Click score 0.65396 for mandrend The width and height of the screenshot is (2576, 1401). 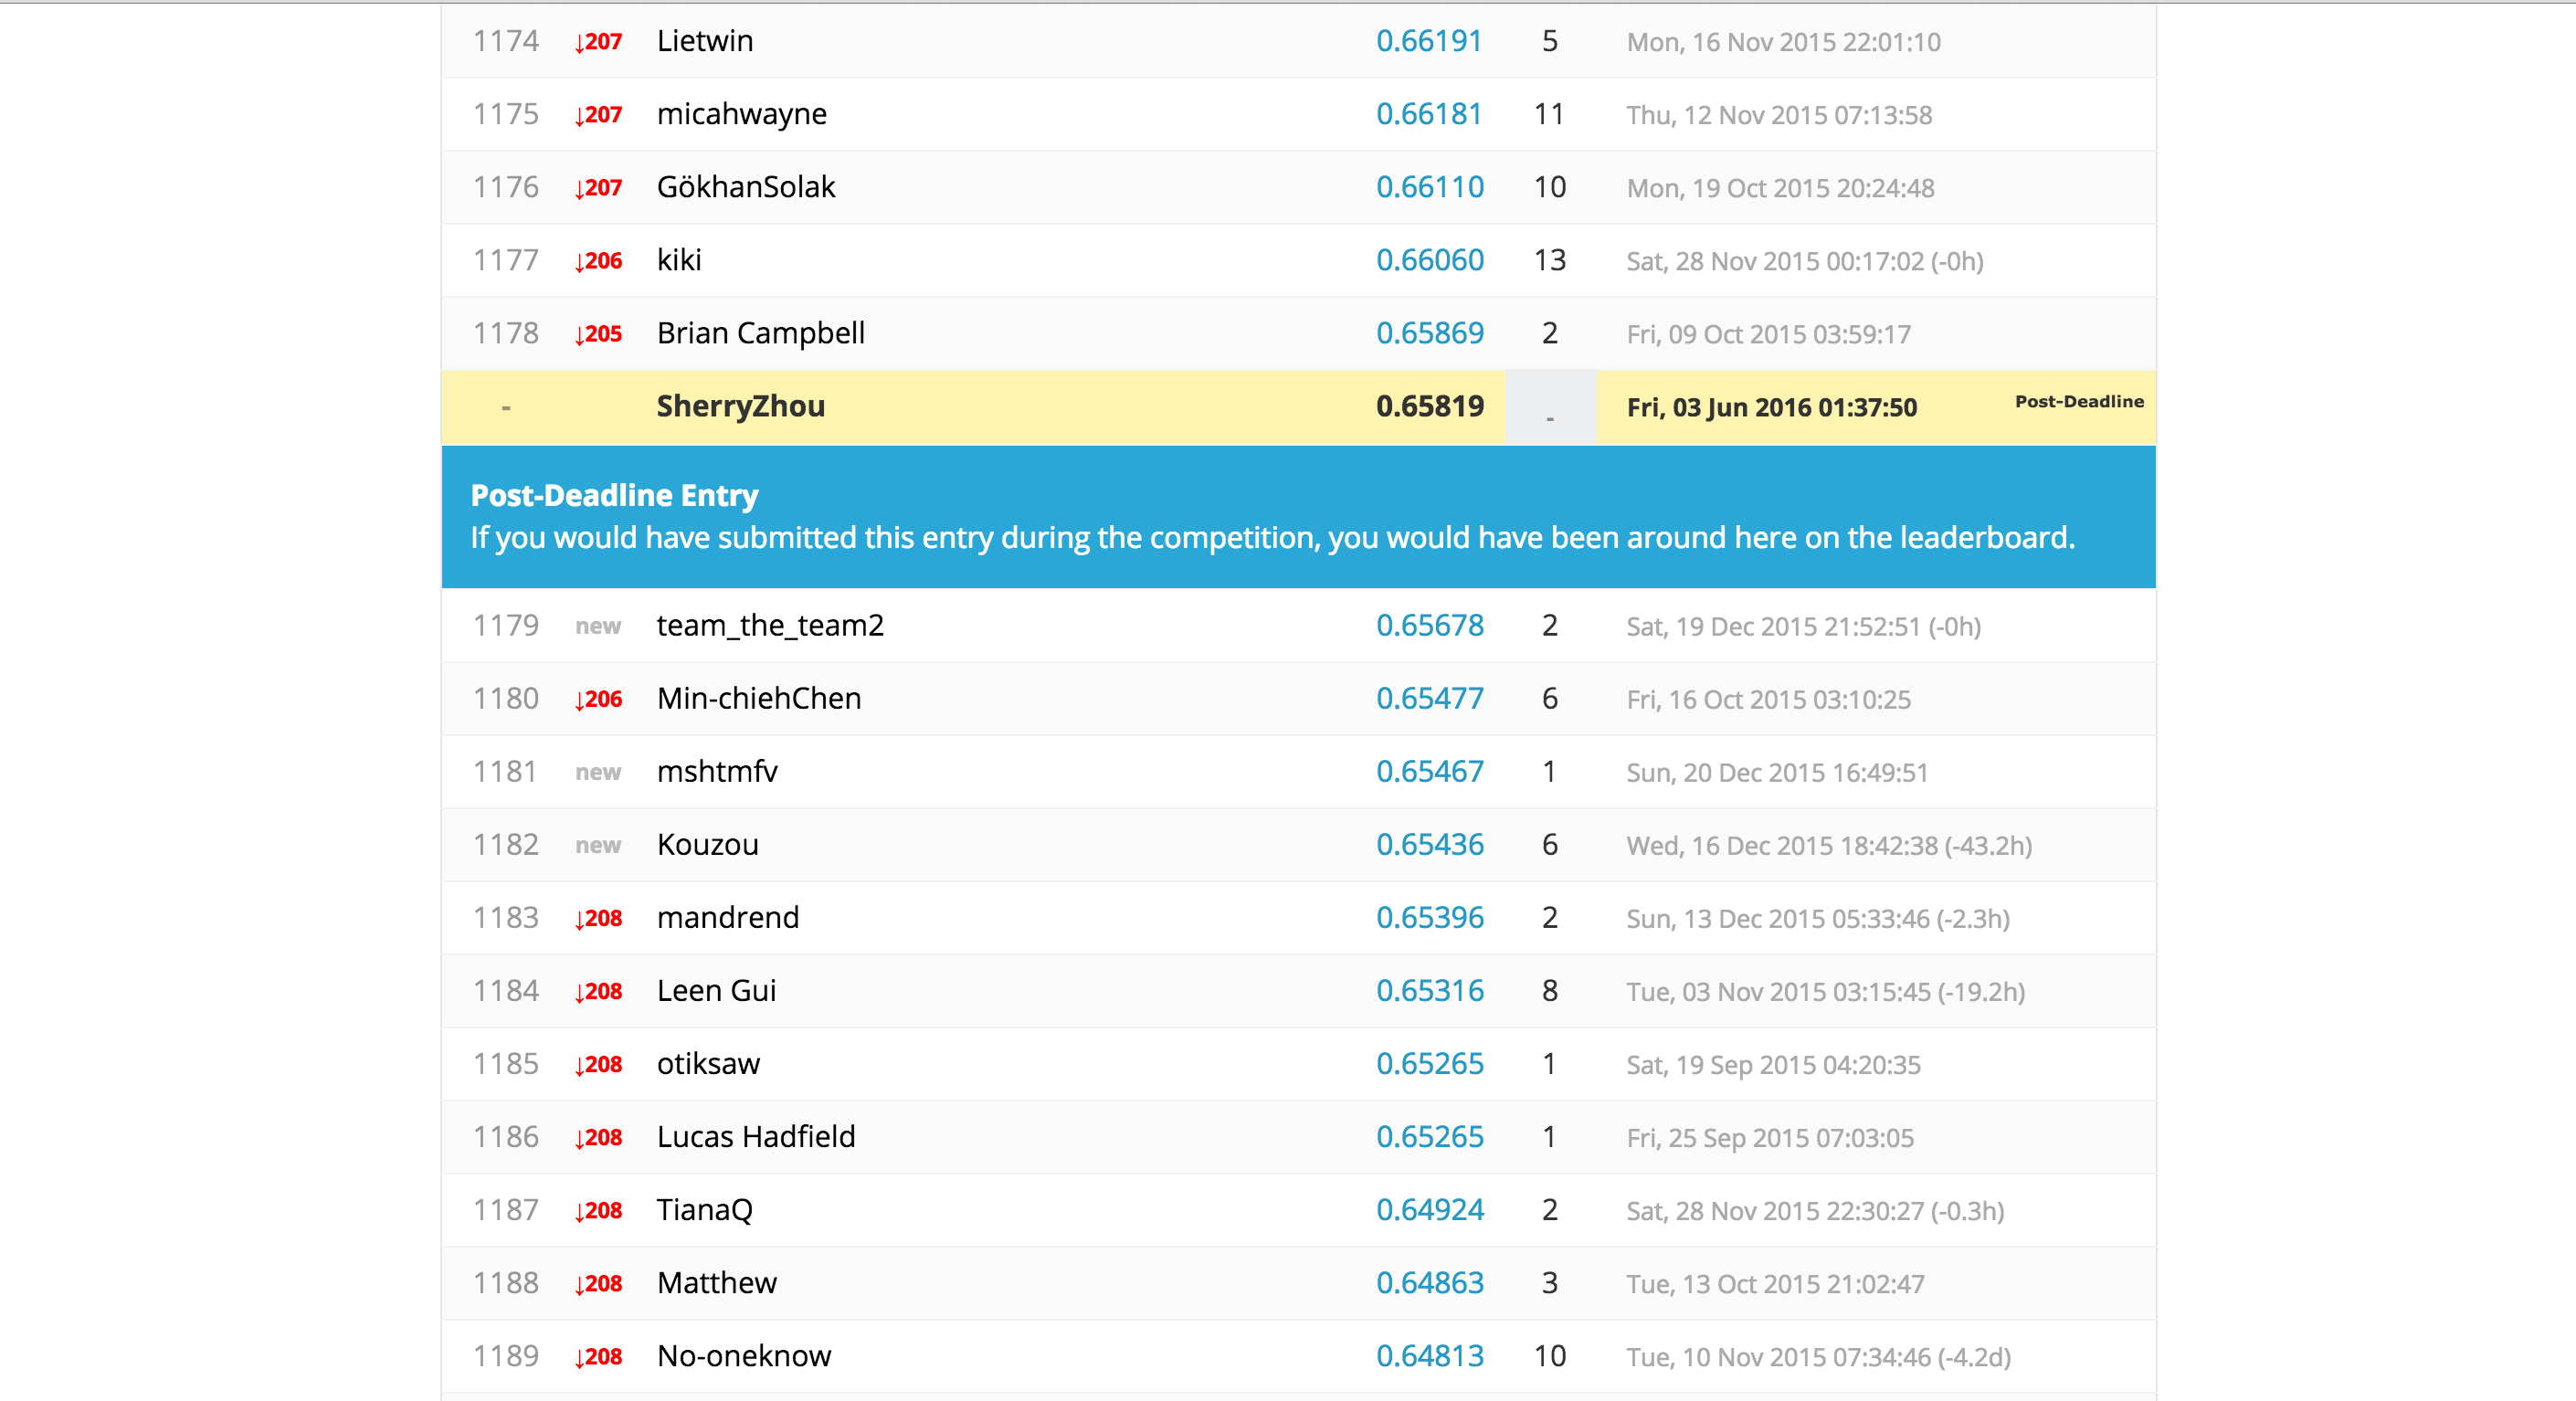pyautogui.click(x=1429, y=917)
